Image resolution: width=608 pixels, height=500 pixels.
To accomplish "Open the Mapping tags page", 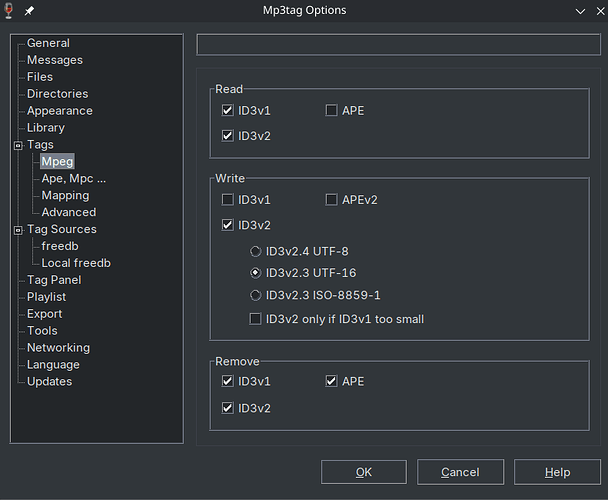I will click(x=65, y=196).
